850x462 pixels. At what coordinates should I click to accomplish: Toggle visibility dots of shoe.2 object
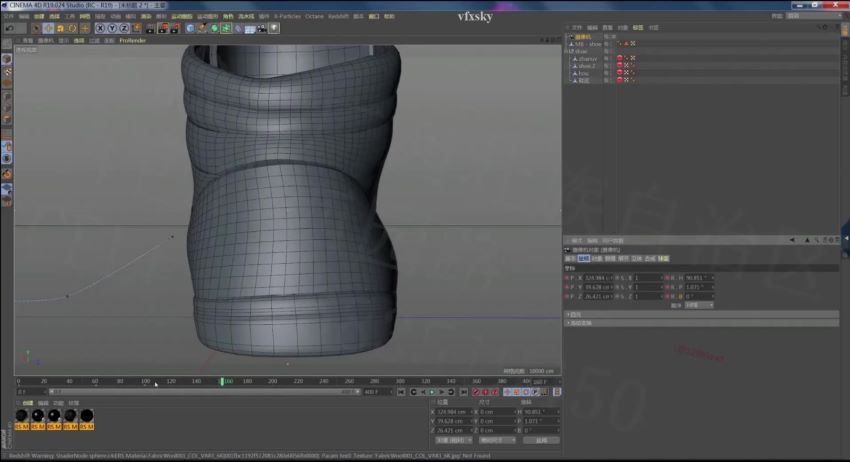click(x=607, y=66)
